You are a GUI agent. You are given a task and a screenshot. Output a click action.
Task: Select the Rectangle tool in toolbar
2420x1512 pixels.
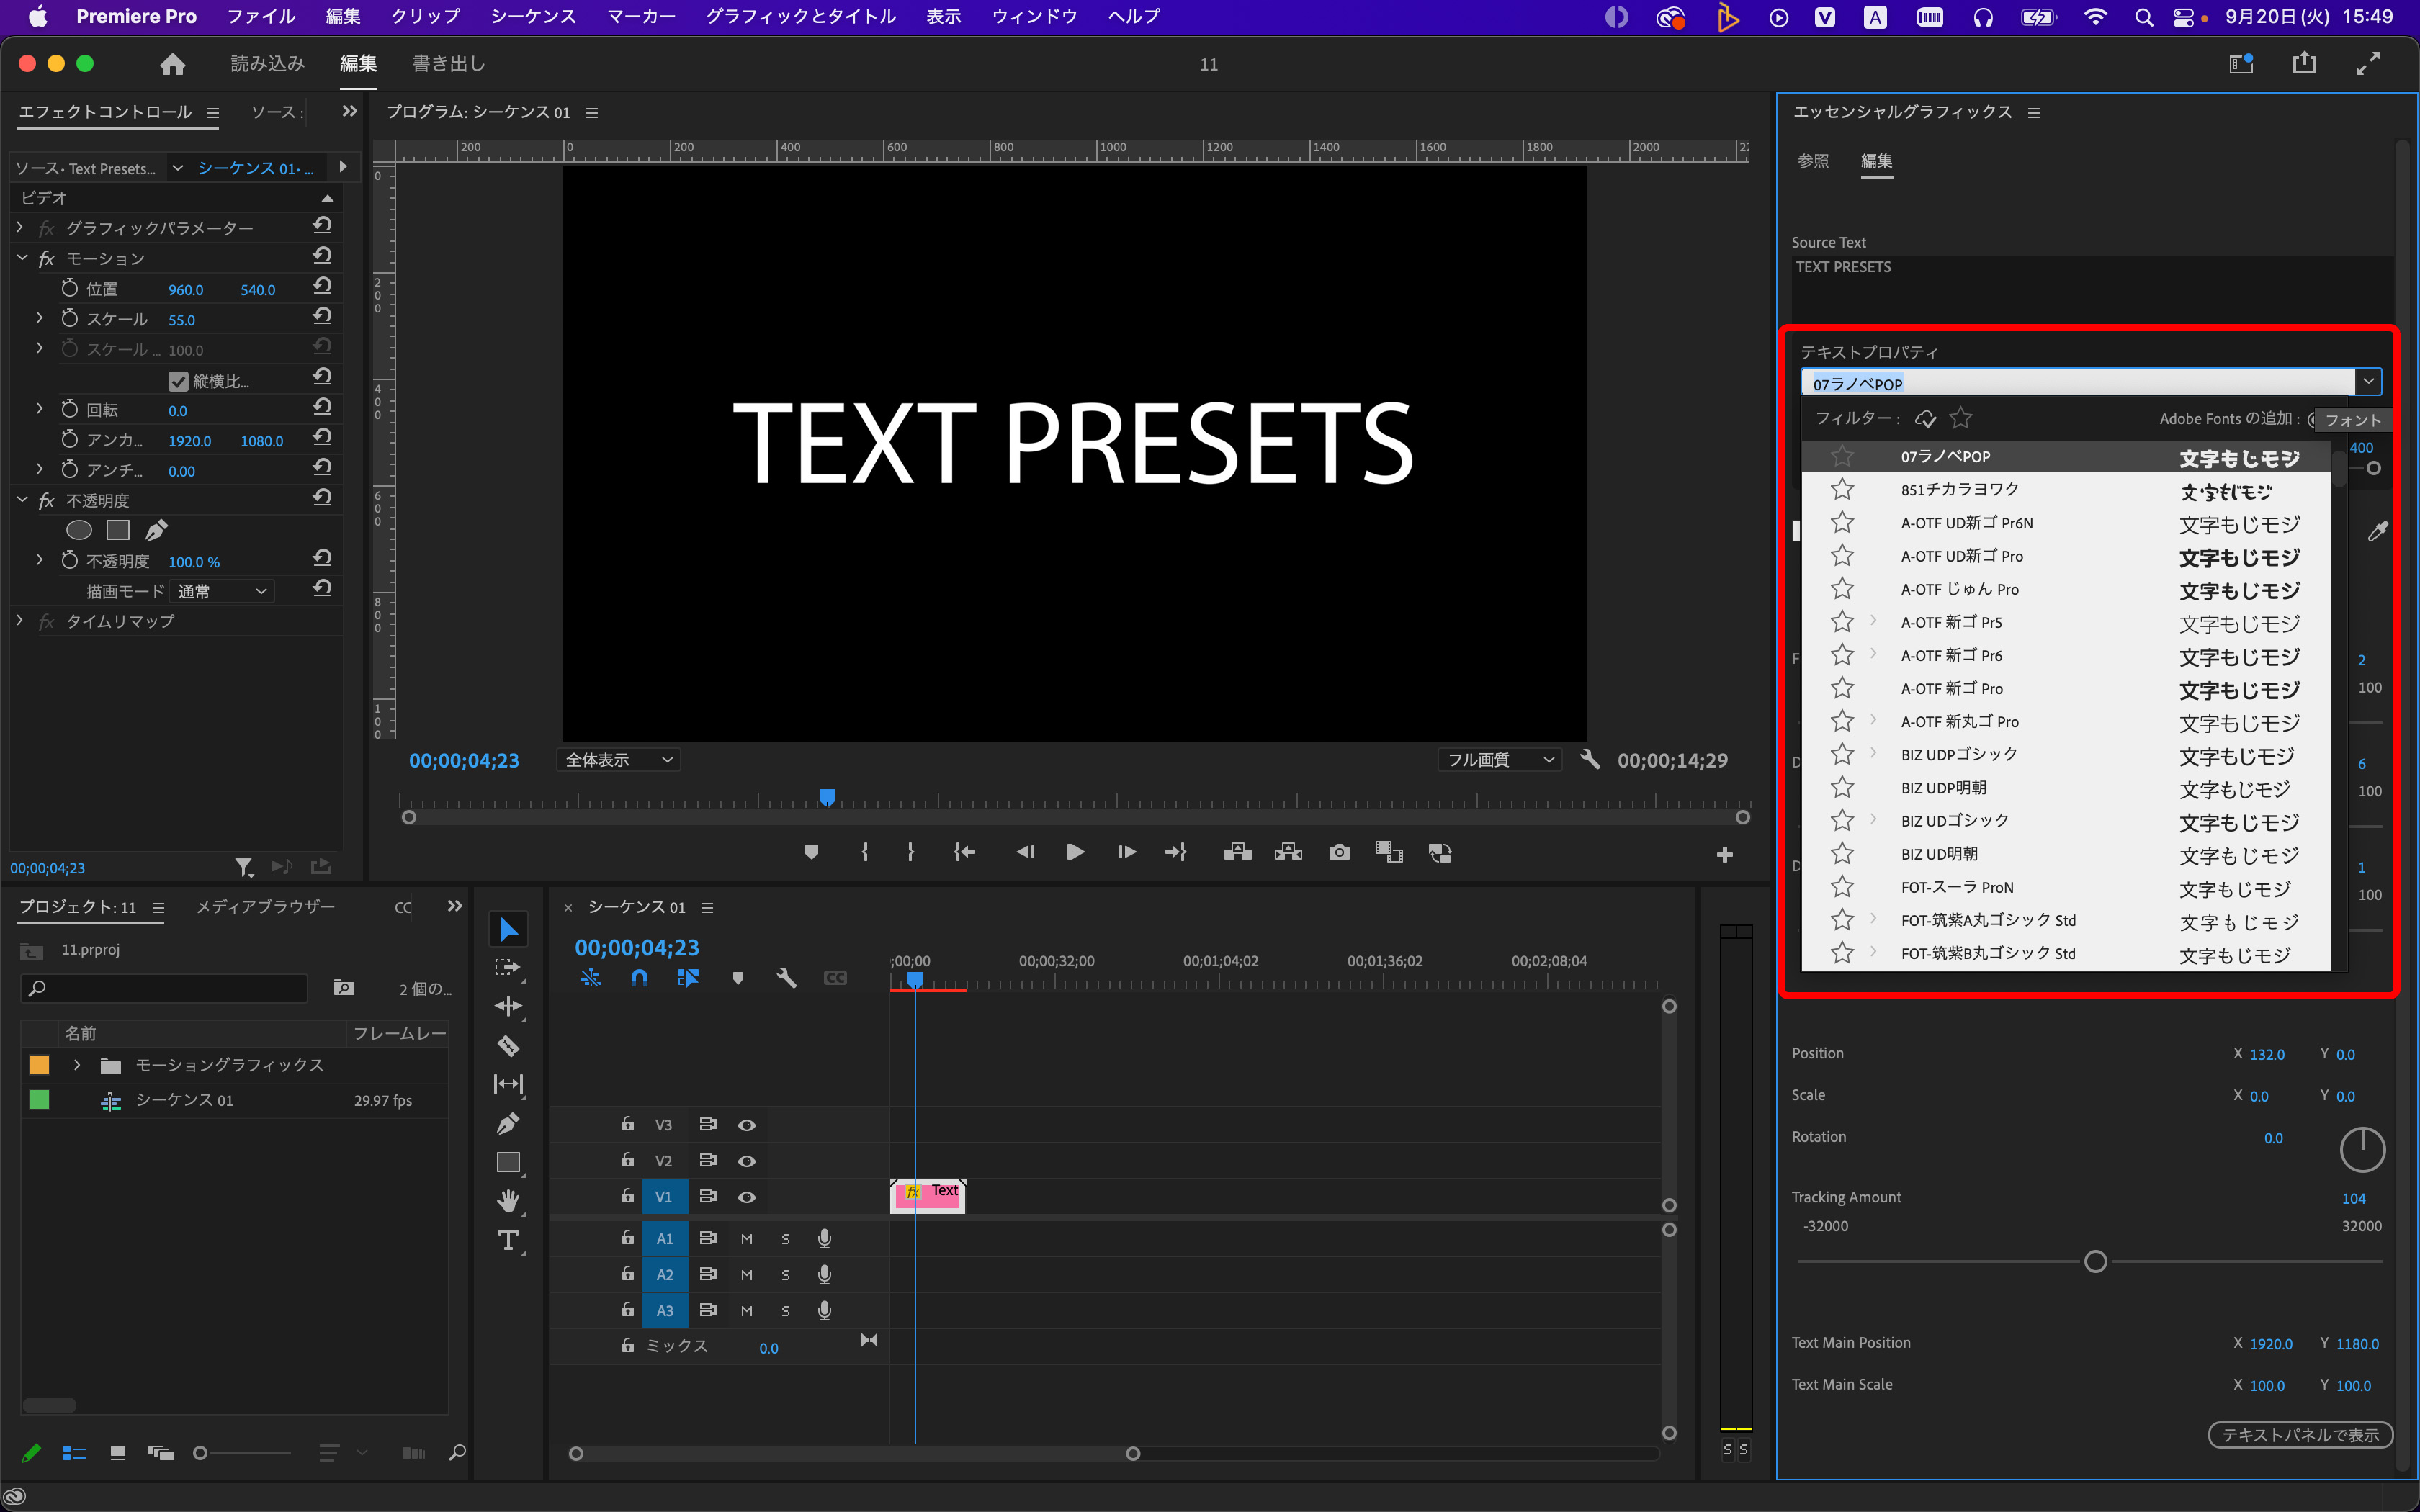(508, 1162)
